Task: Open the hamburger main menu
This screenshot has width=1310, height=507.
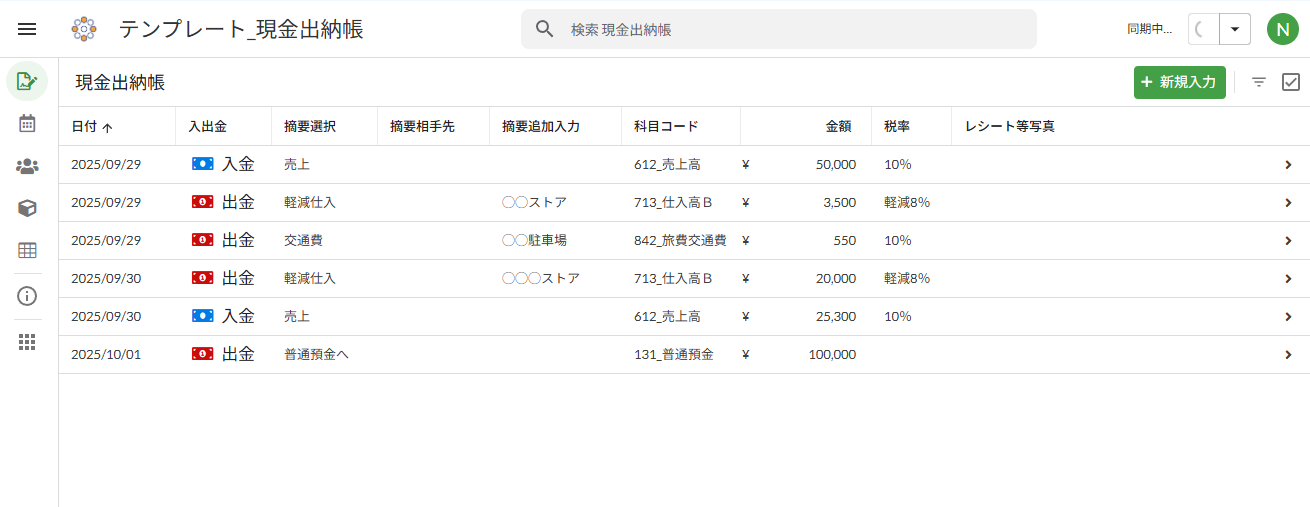Action: [x=27, y=29]
